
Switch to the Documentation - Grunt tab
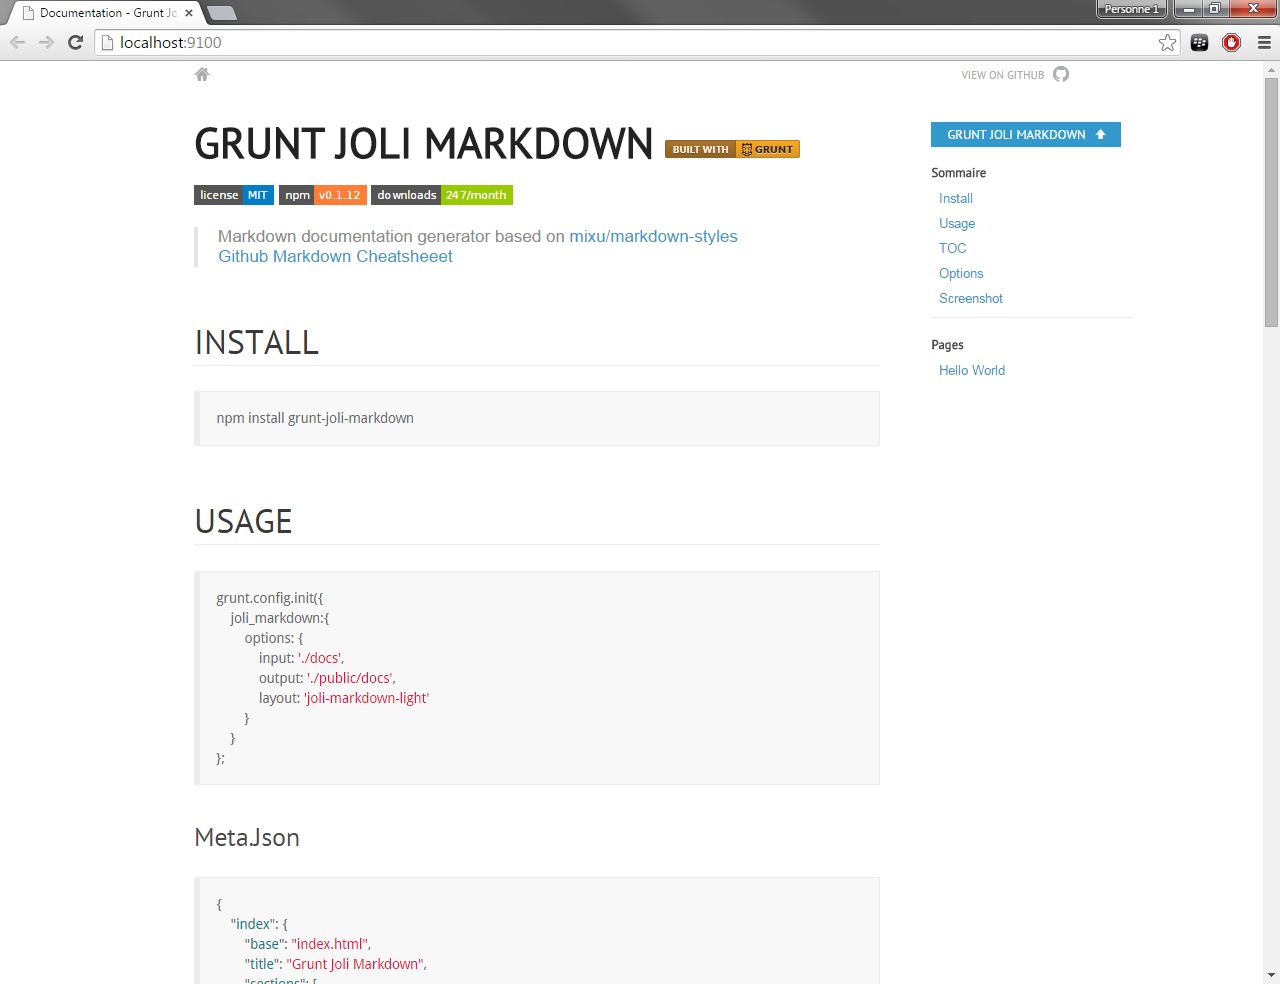tap(105, 13)
